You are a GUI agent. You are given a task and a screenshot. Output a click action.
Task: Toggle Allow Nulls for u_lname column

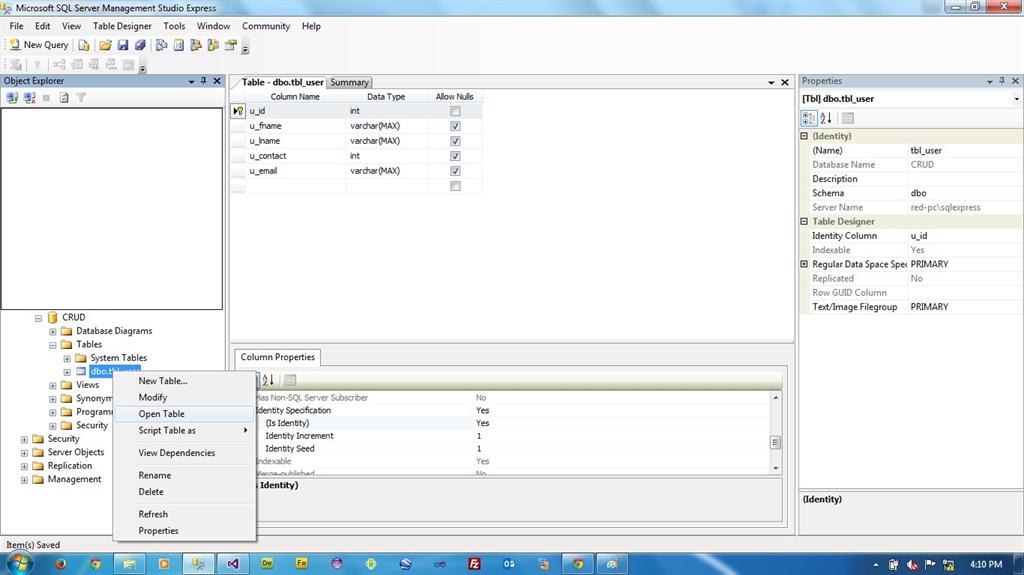pyautogui.click(x=455, y=141)
